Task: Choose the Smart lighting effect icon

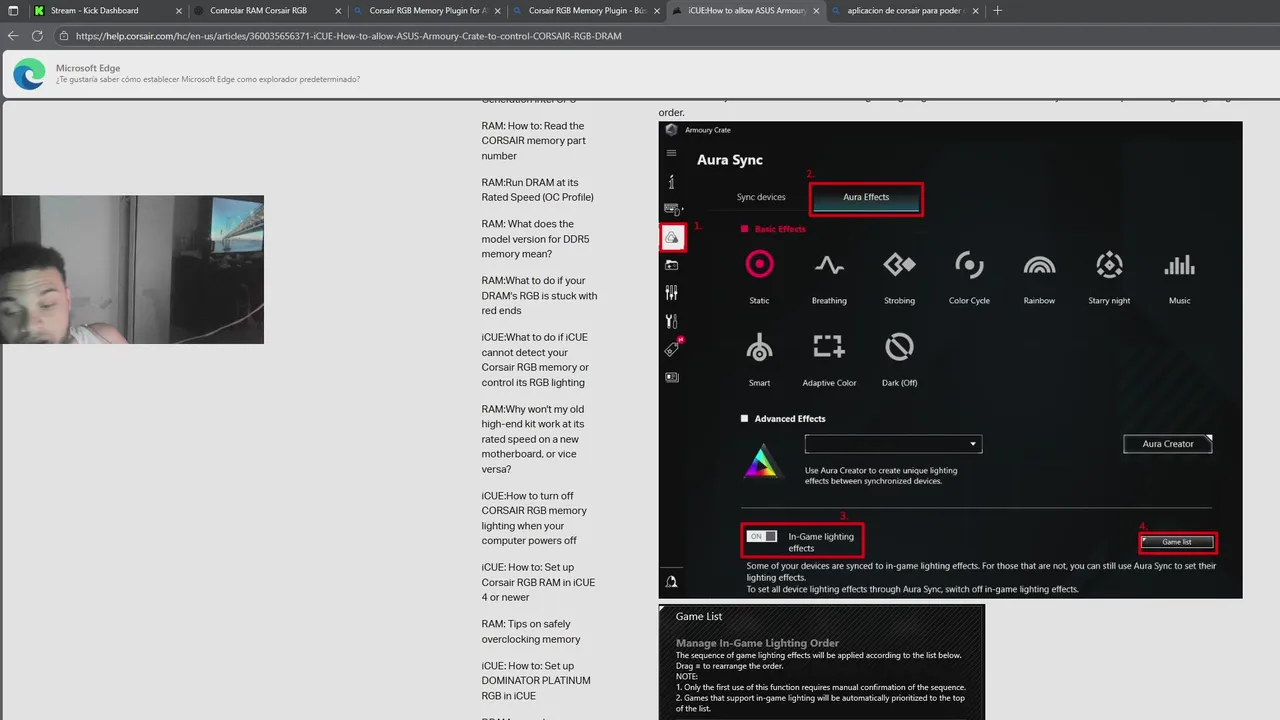Action: coord(759,347)
